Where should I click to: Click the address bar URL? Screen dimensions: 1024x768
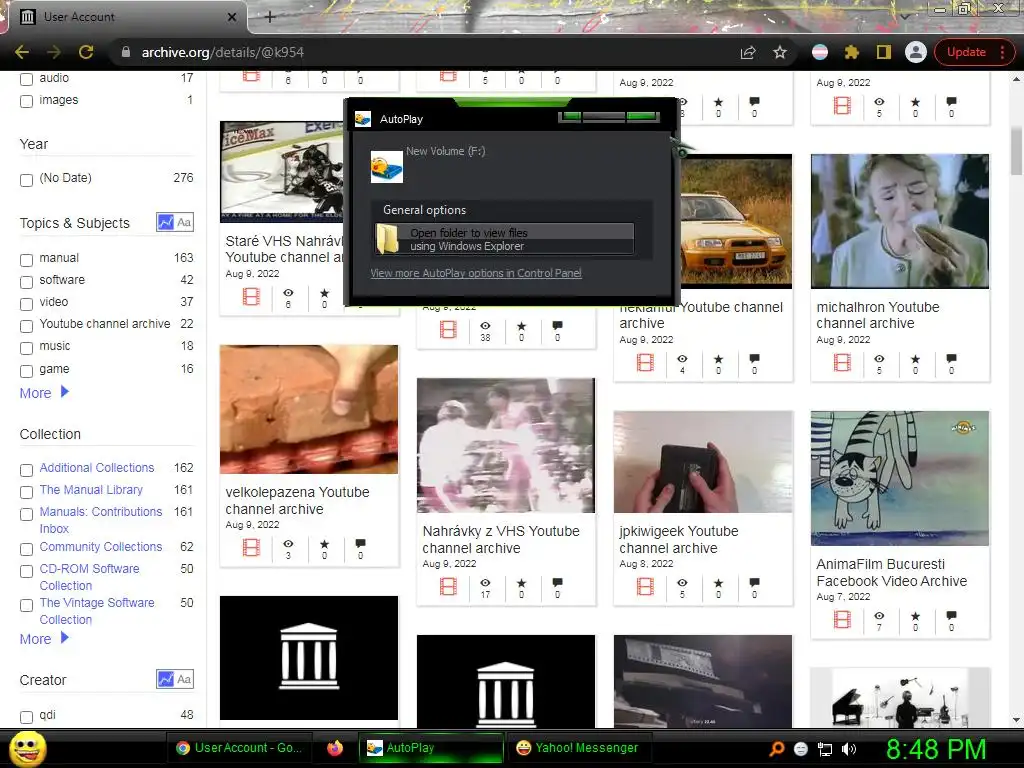tap(223, 52)
